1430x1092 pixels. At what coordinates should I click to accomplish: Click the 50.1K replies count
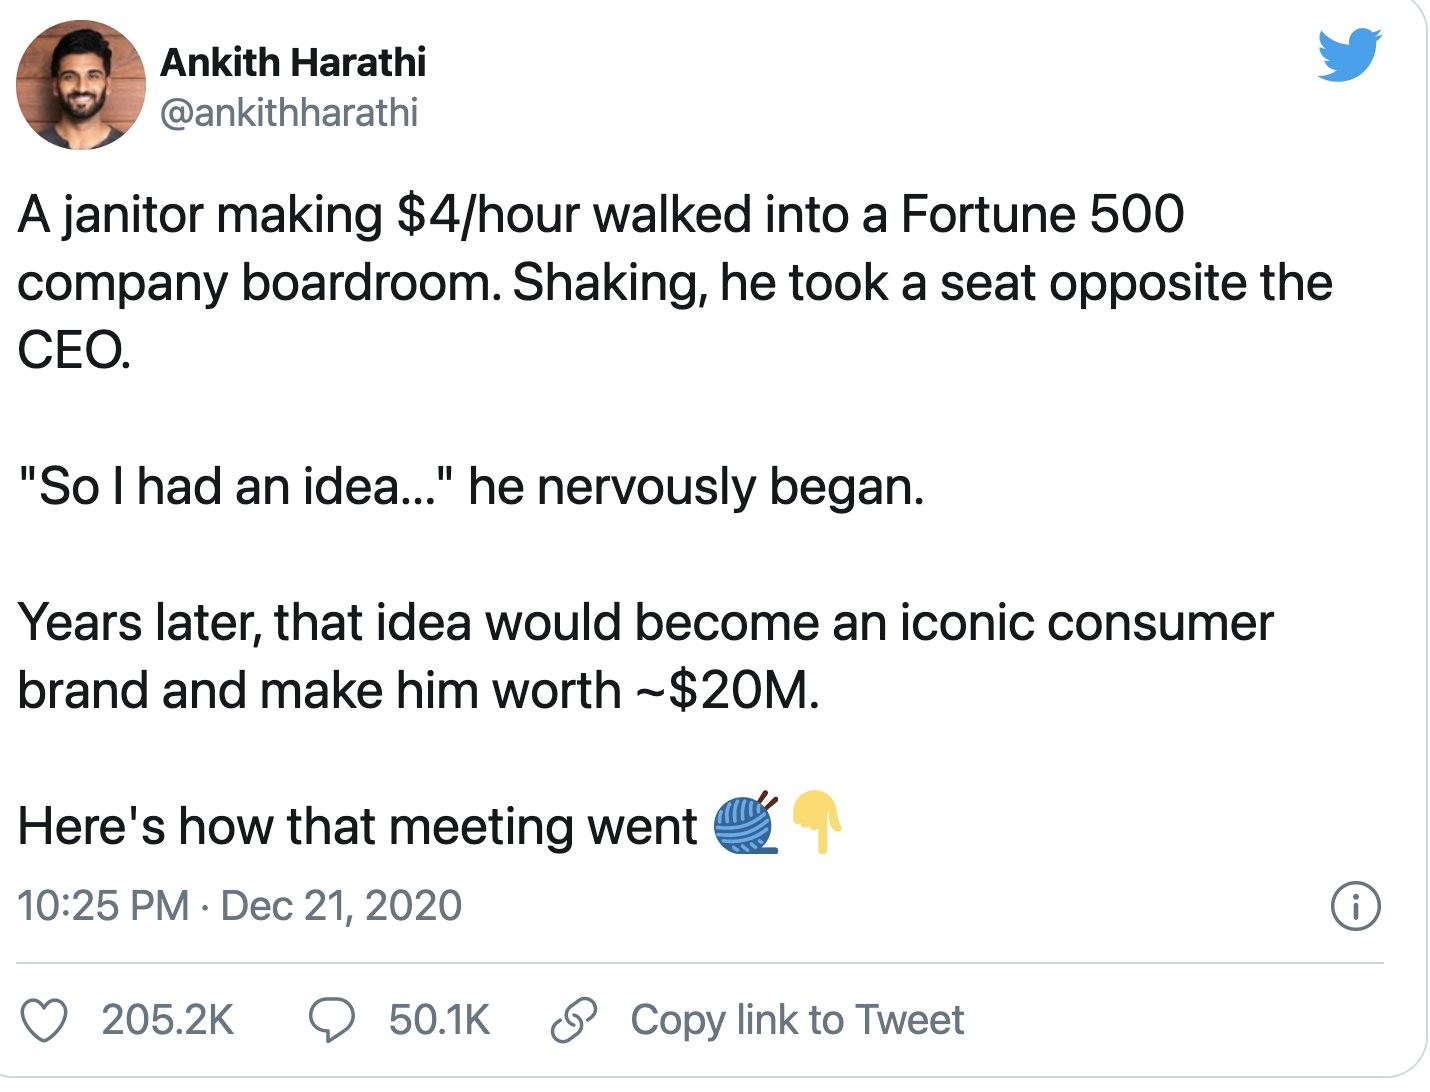[x=439, y=1021]
